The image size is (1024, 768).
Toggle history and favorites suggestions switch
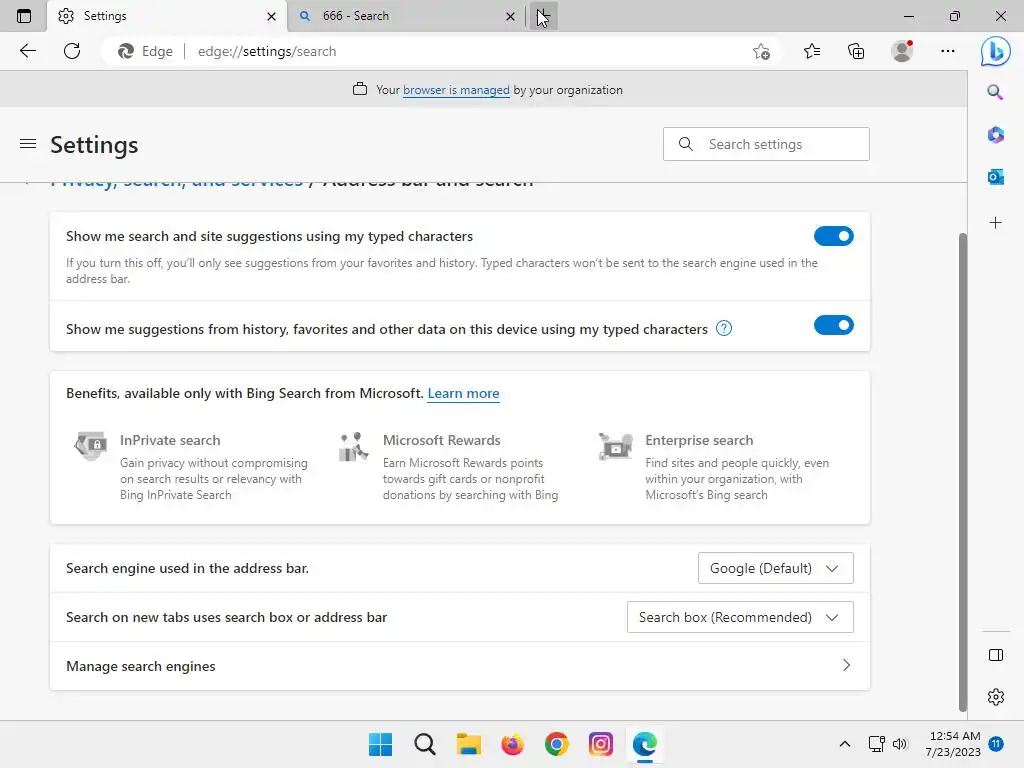pos(833,325)
